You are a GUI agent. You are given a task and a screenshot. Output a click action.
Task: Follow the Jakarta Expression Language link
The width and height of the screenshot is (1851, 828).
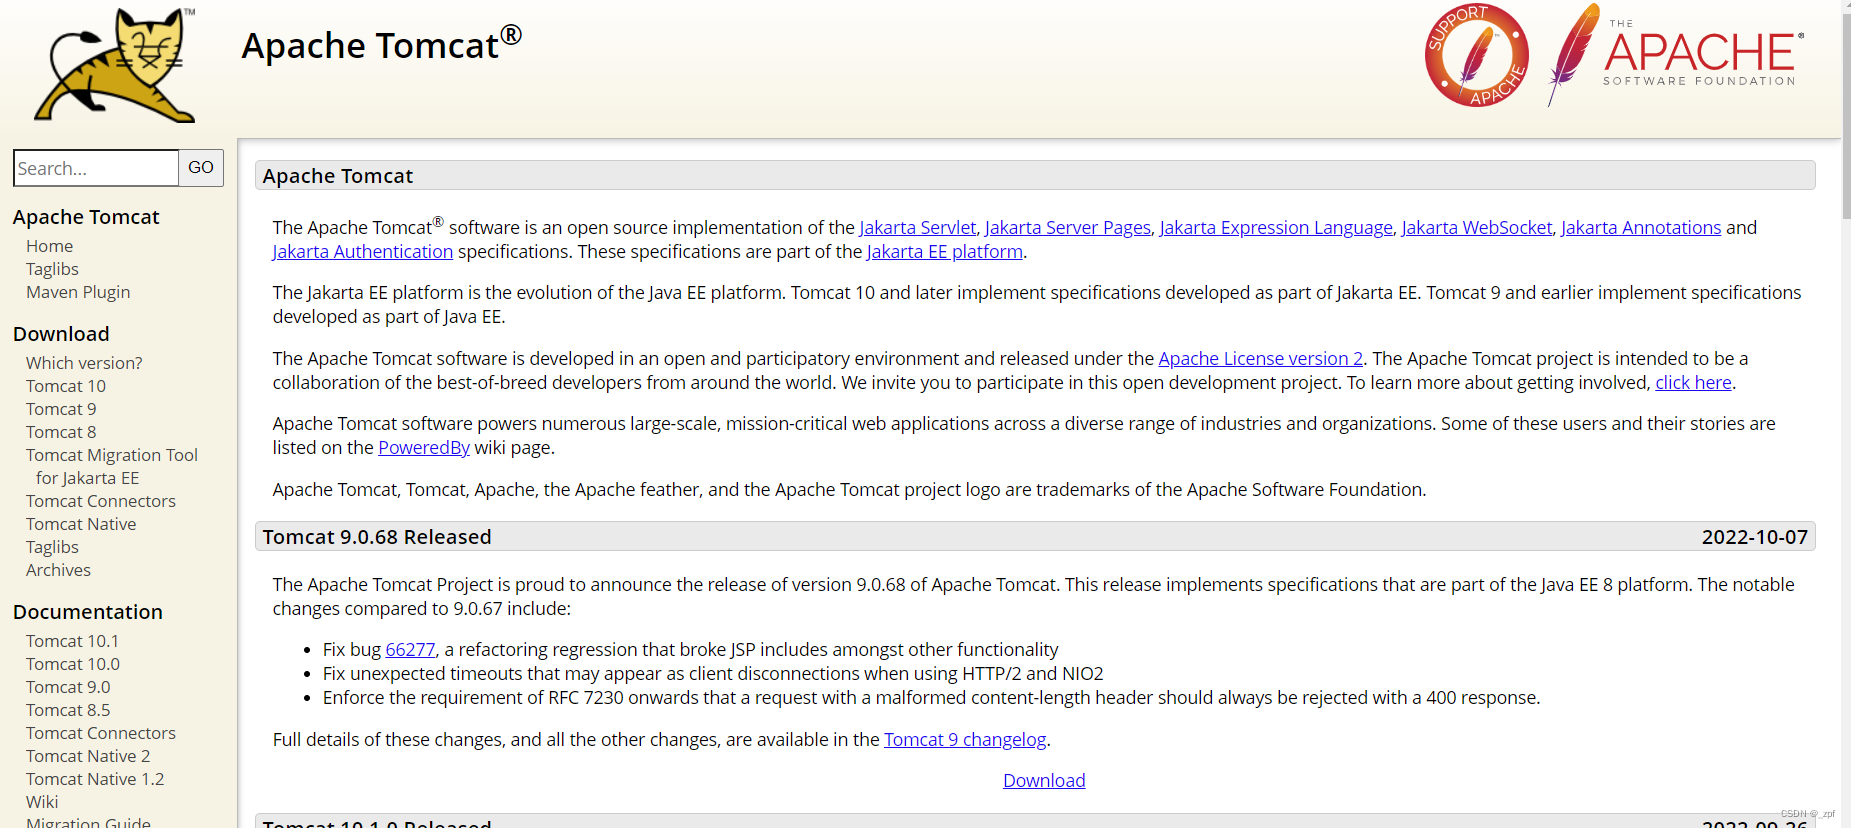1276,228
